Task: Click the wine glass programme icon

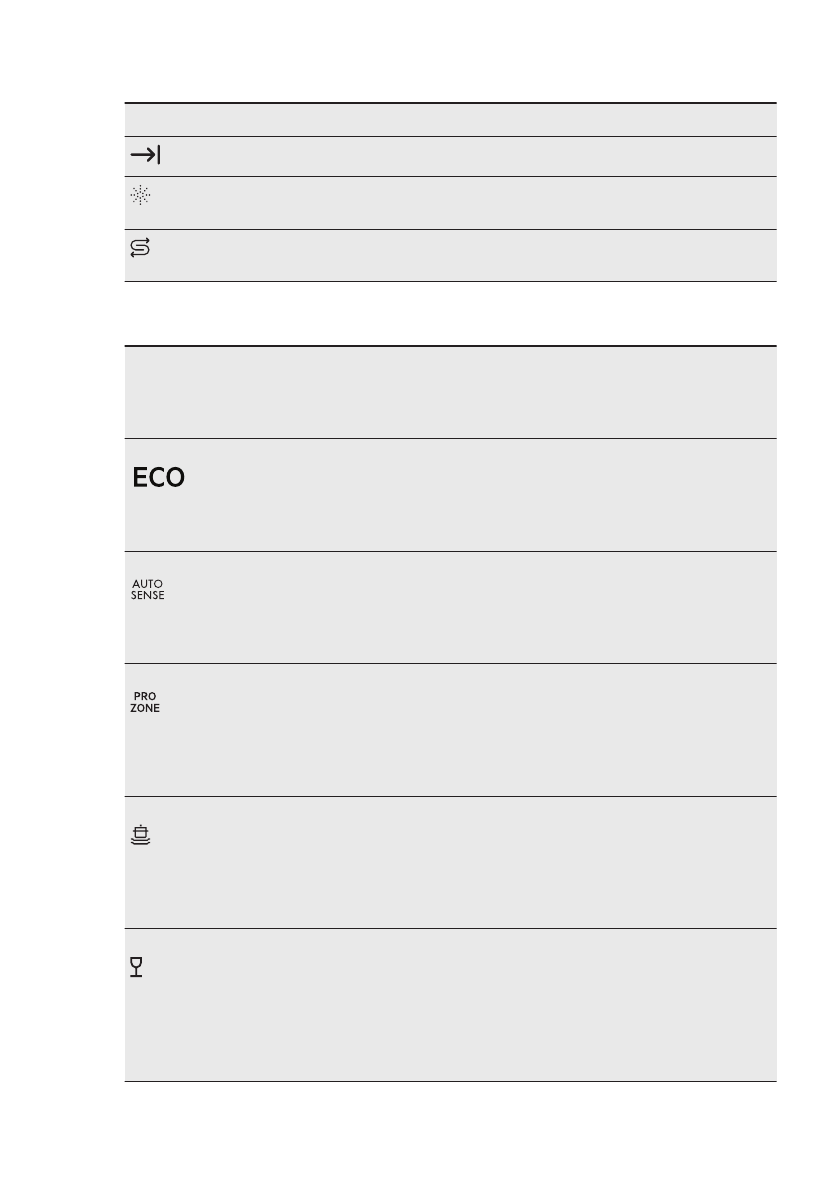Action: click(137, 967)
